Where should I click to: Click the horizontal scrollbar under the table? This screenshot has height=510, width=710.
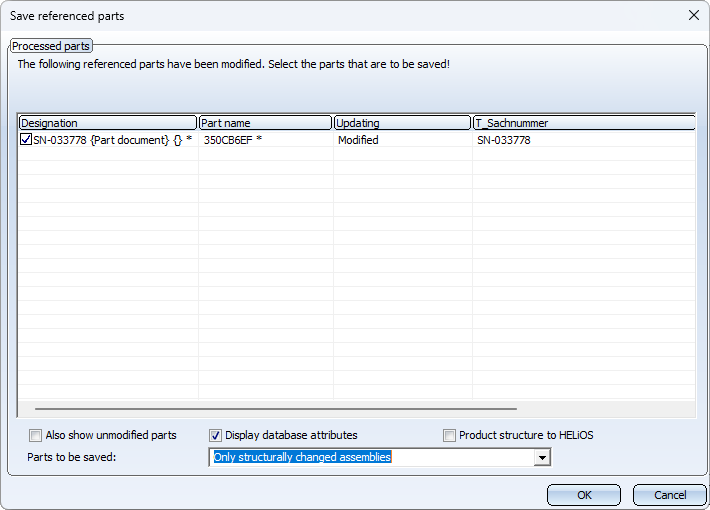coord(276,409)
